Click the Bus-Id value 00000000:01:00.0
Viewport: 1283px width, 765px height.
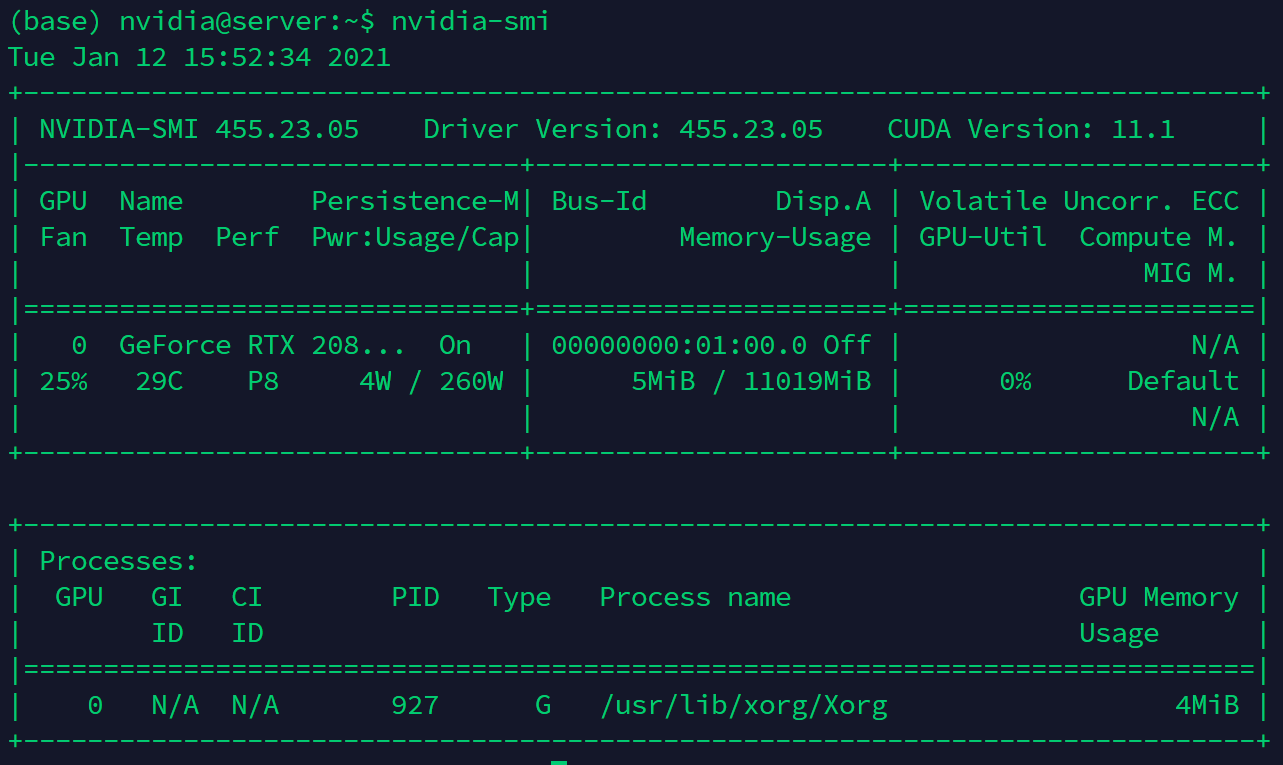679,345
